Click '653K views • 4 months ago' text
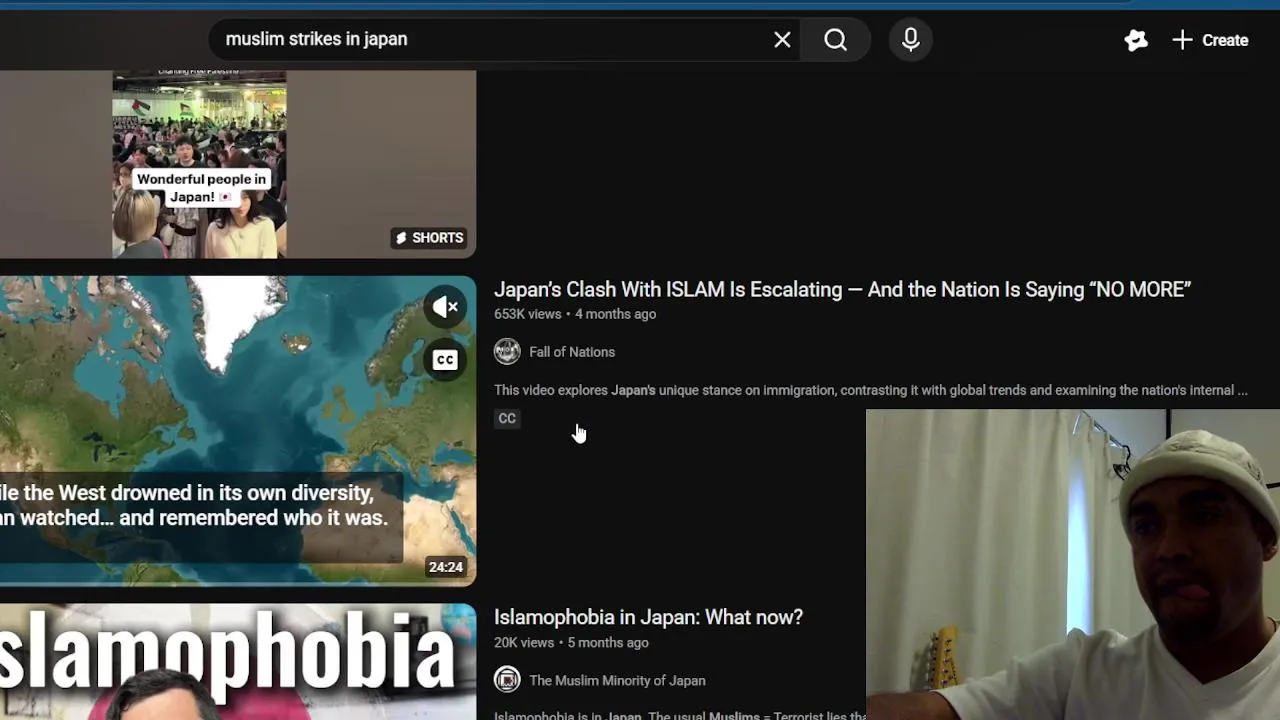The width and height of the screenshot is (1280, 720). [x=575, y=314]
